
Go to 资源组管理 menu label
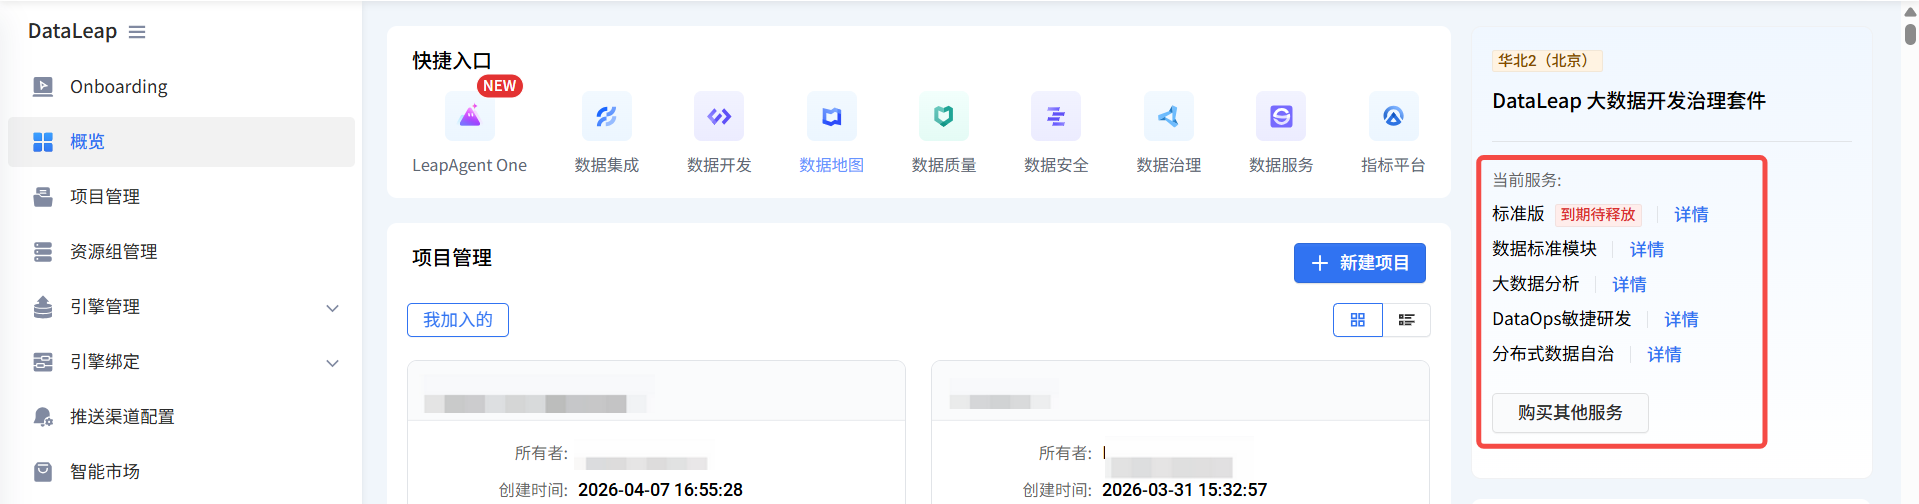pos(114,252)
